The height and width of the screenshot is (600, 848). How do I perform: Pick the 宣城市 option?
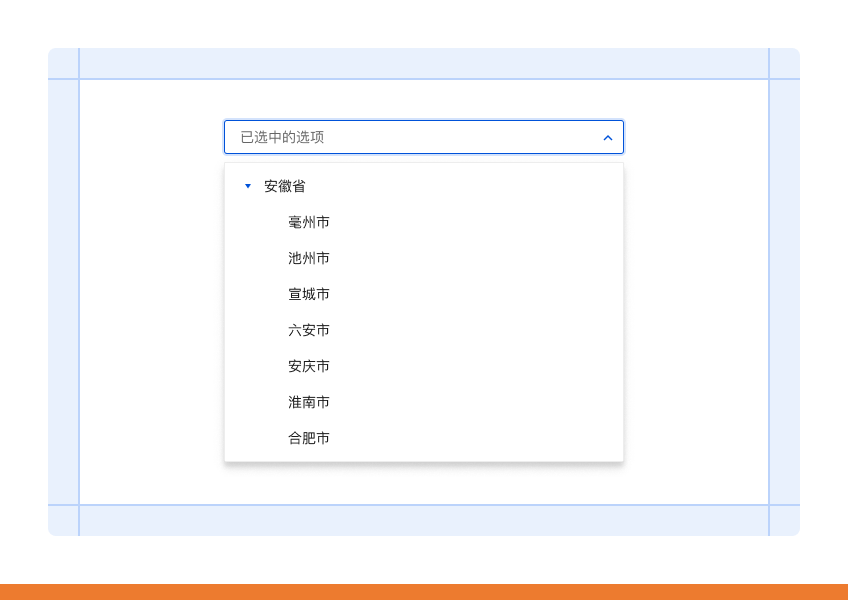click(x=309, y=294)
